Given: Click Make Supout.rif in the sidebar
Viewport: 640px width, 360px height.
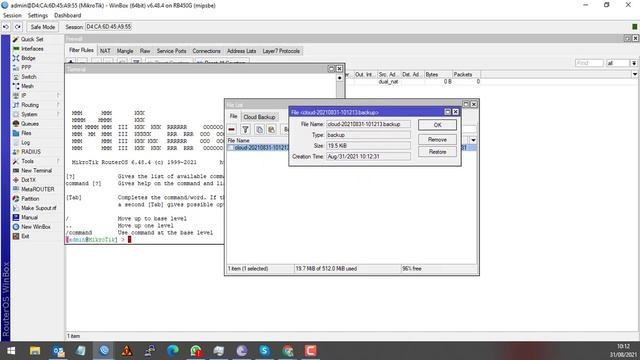Looking at the screenshot, I should (x=38, y=208).
